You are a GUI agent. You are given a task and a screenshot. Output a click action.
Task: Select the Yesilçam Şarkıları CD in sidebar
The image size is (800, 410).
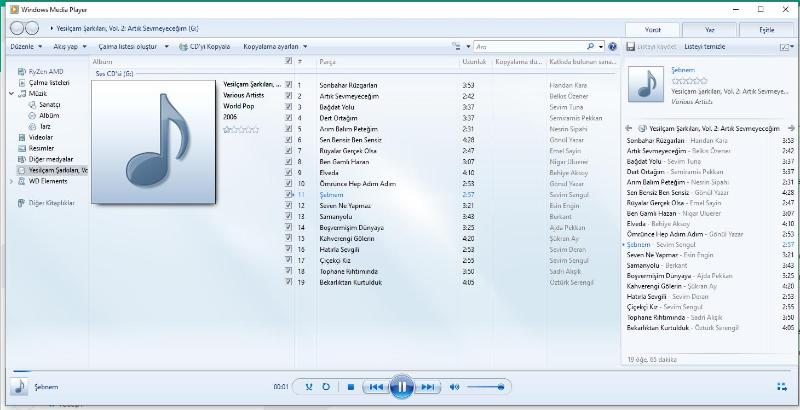click(x=53, y=170)
